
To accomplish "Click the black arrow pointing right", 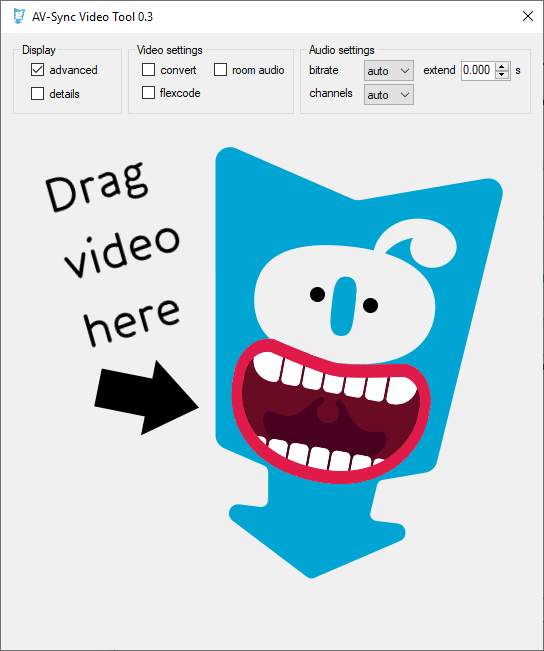I will pyautogui.click(x=147, y=398).
